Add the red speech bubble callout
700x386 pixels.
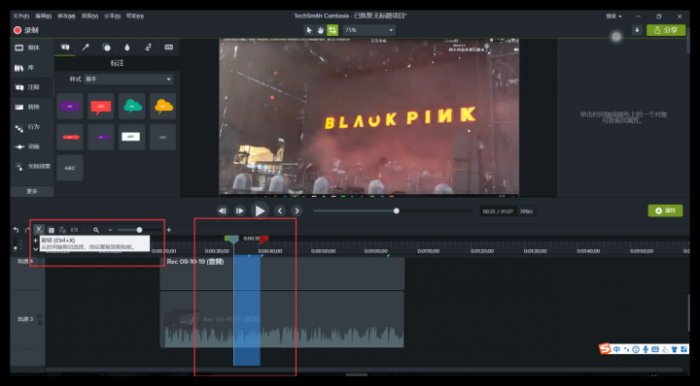coord(101,106)
